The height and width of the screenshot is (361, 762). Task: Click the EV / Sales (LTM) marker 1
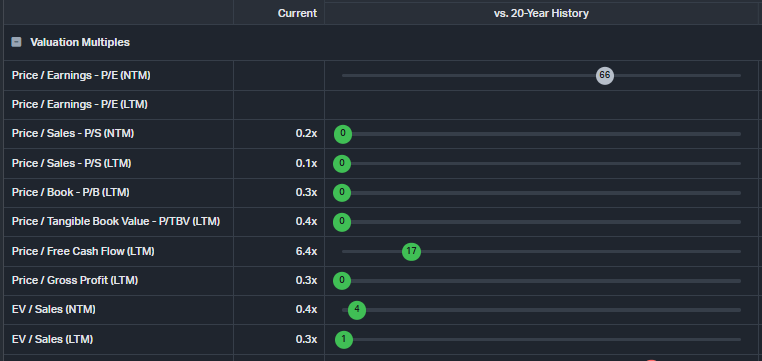point(344,340)
